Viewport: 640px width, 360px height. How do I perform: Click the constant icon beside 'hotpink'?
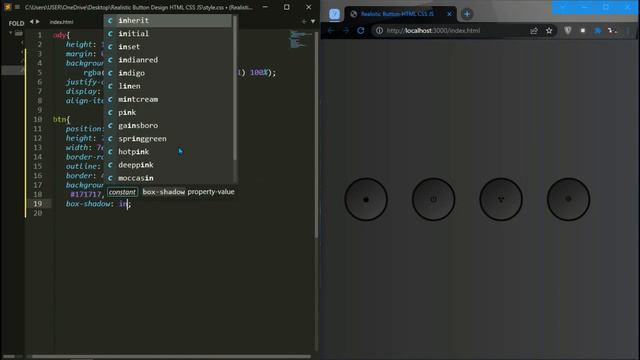click(x=110, y=151)
